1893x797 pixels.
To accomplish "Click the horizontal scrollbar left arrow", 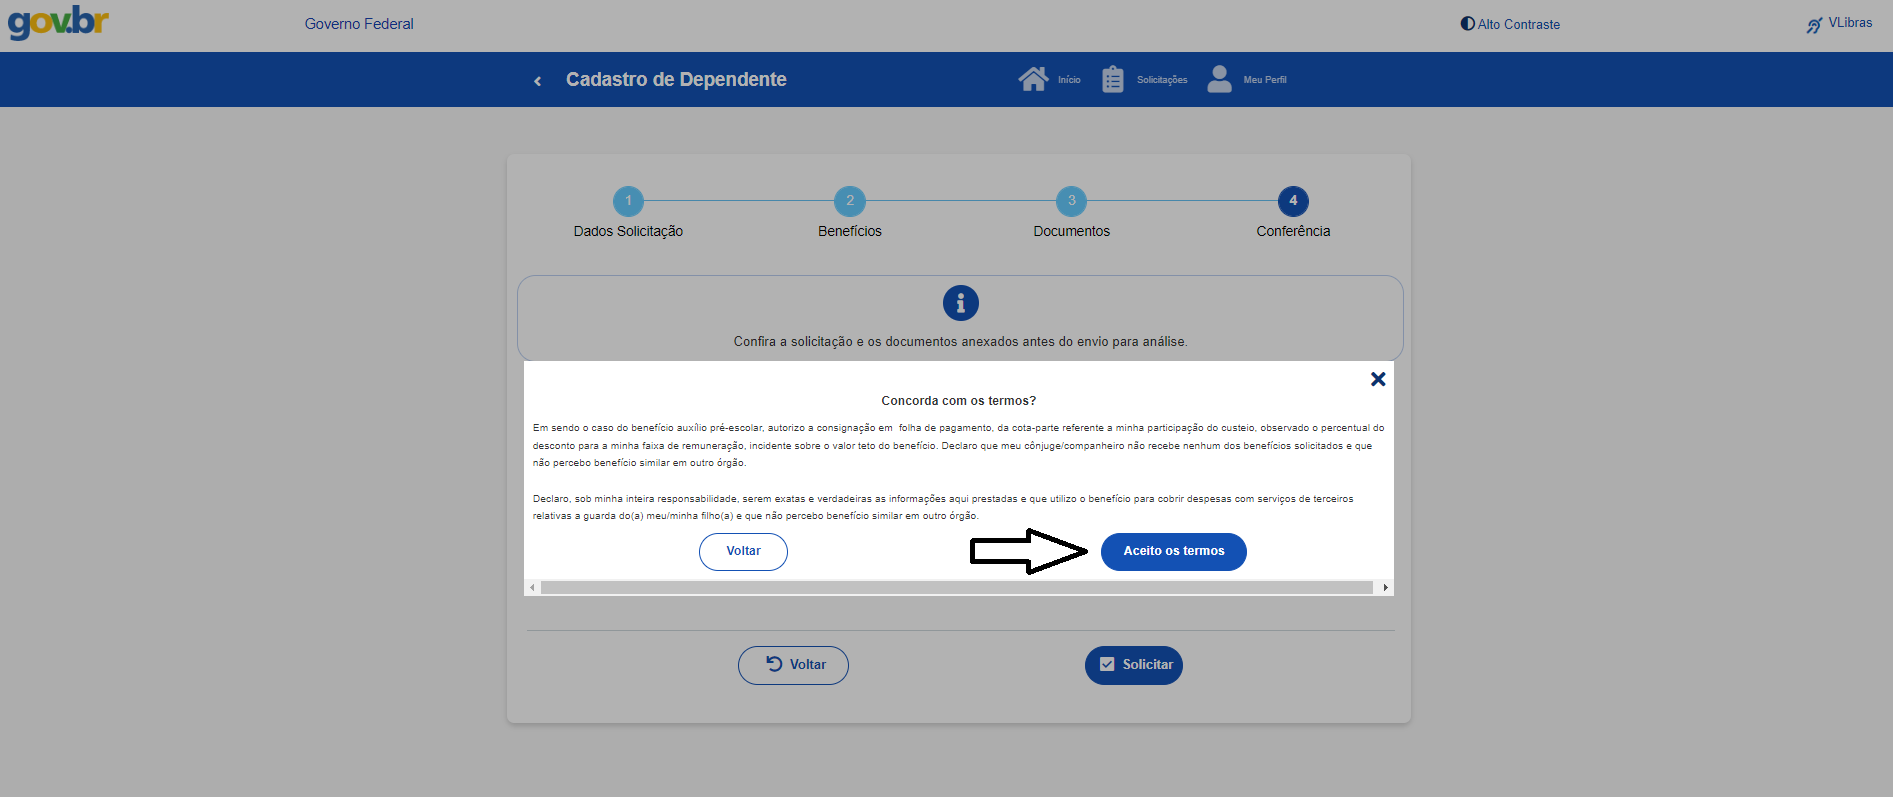I will (532, 588).
